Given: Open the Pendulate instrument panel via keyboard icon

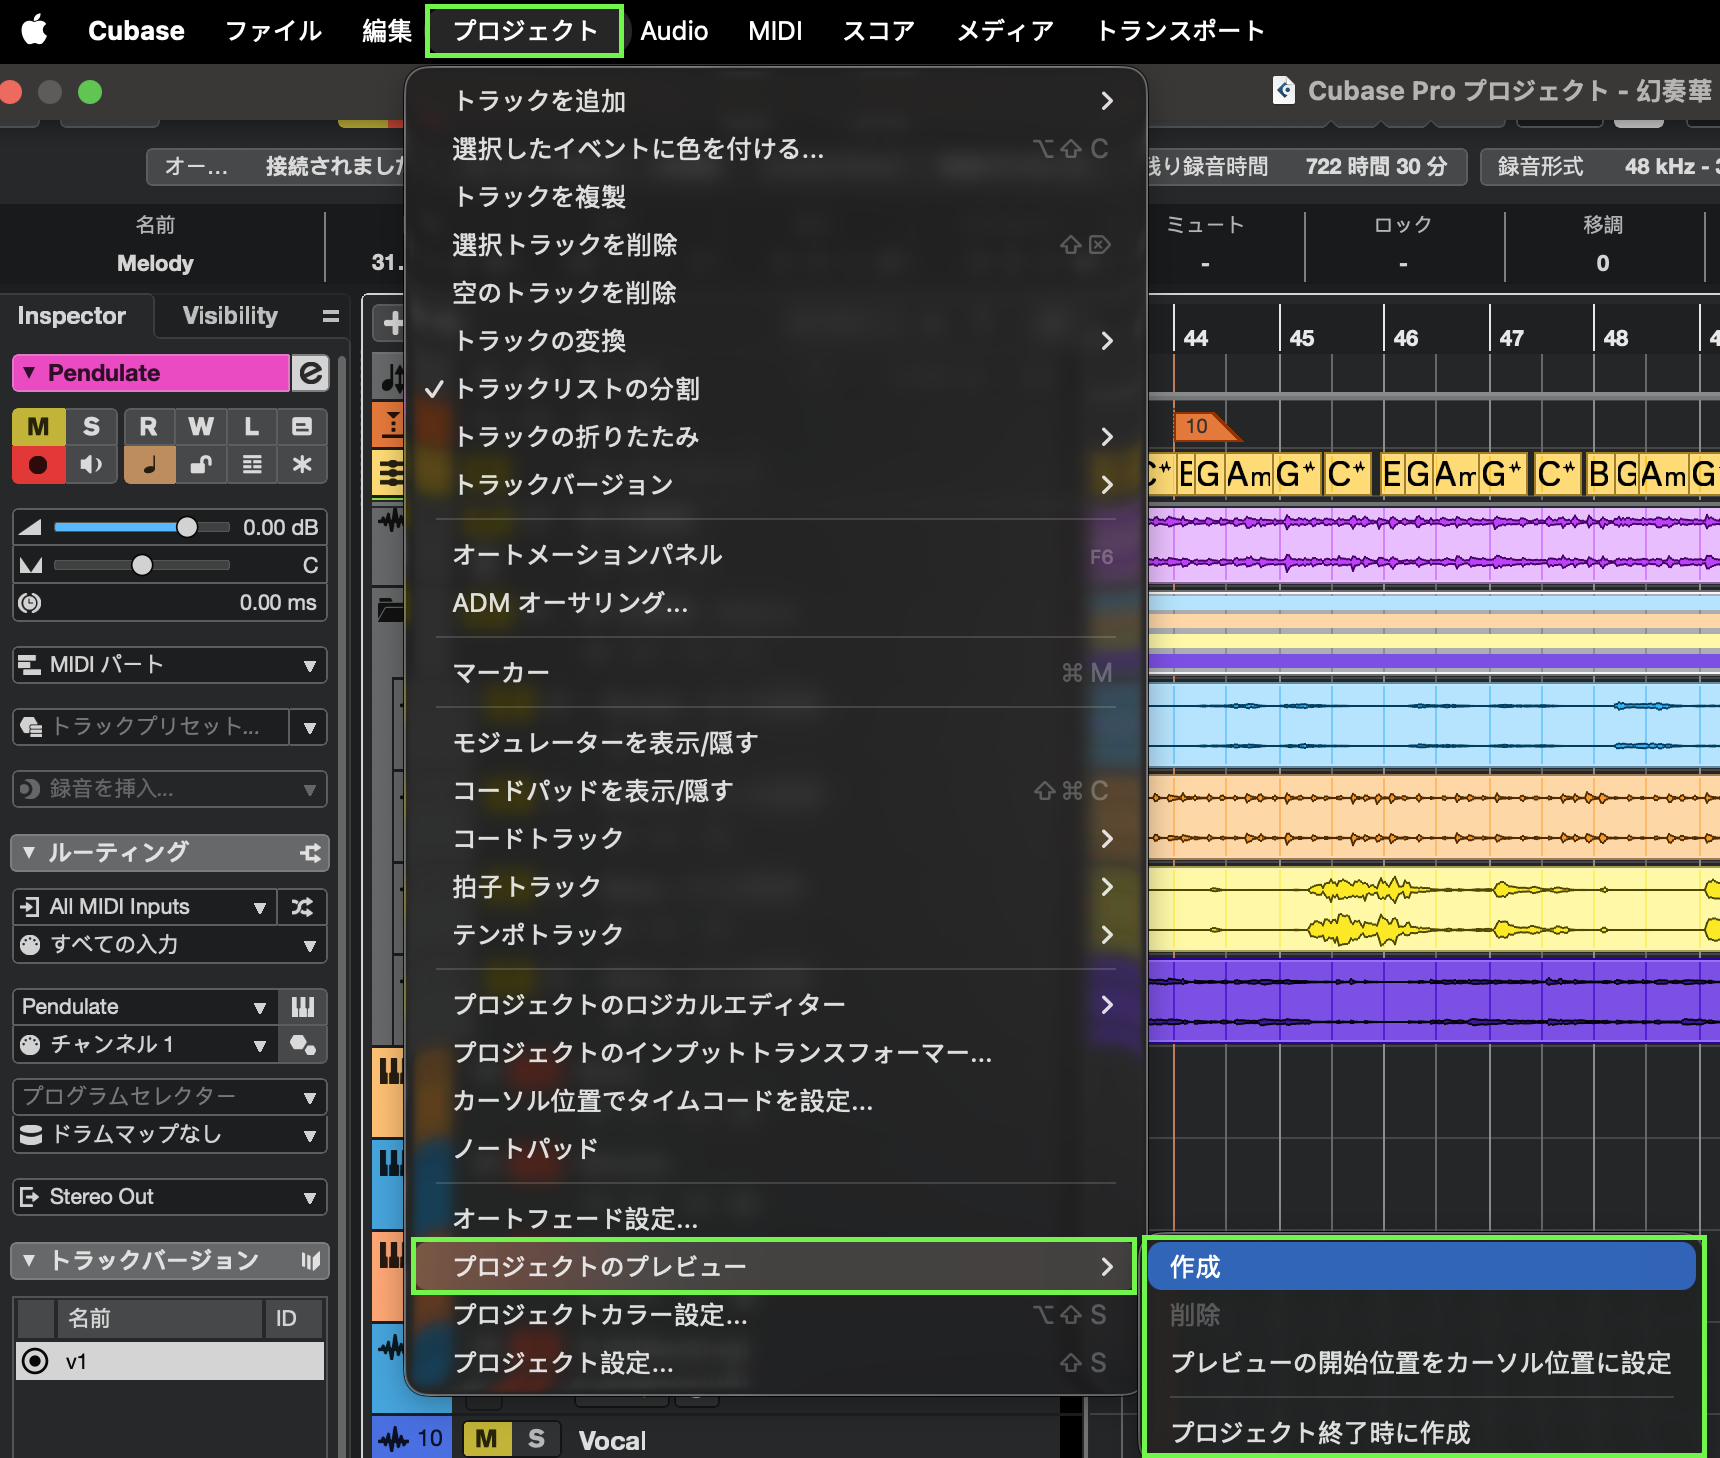Looking at the screenshot, I should pyautogui.click(x=302, y=1007).
